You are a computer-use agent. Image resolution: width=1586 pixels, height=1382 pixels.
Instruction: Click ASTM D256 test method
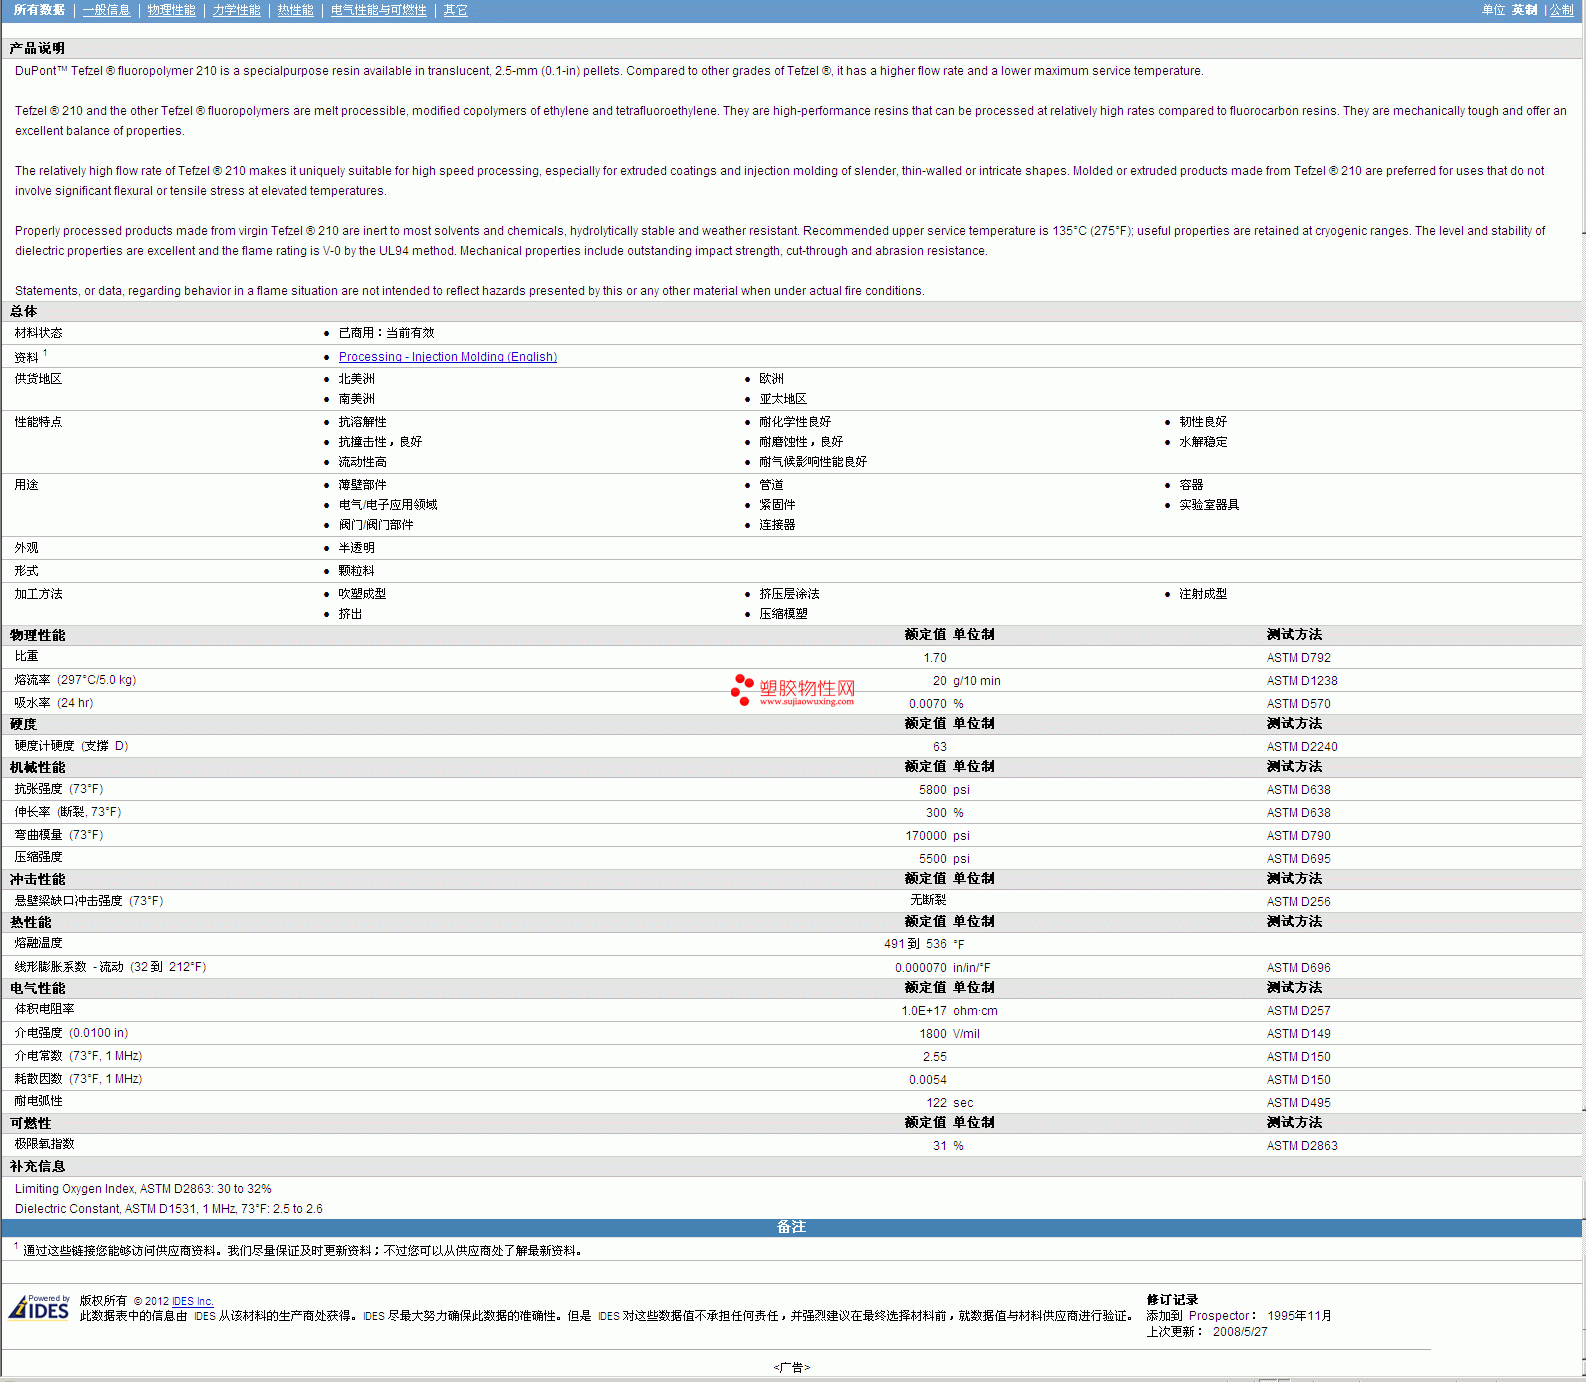point(1298,902)
